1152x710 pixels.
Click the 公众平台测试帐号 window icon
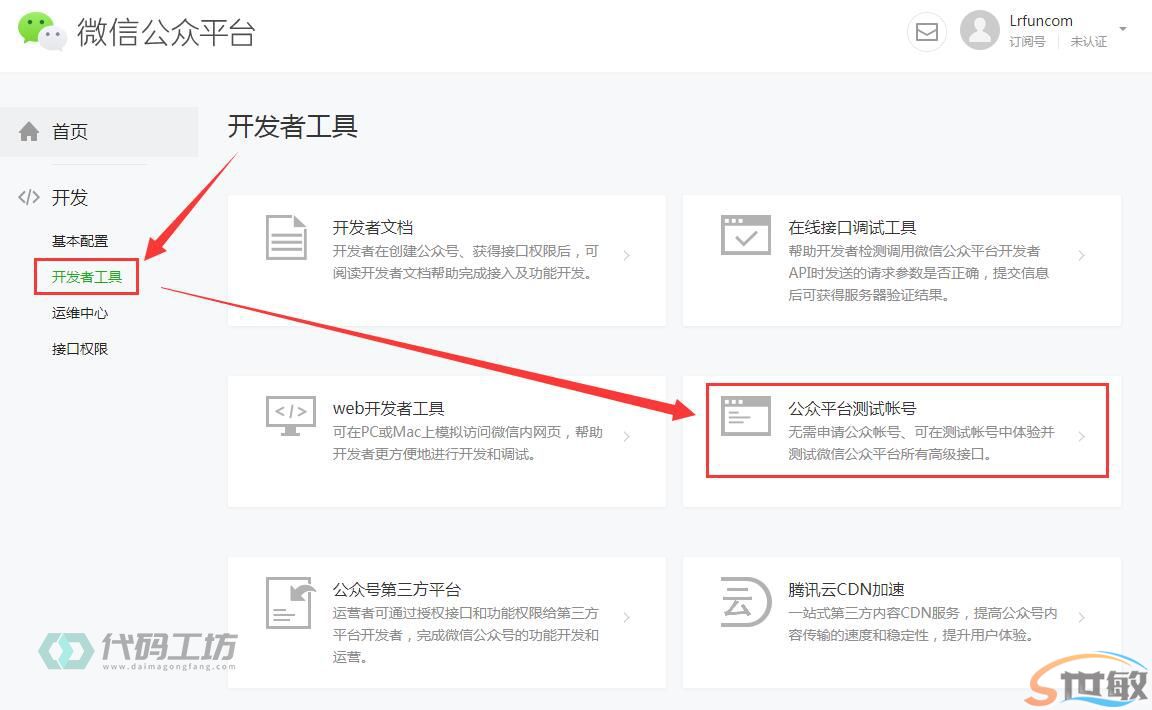coord(746,416)
